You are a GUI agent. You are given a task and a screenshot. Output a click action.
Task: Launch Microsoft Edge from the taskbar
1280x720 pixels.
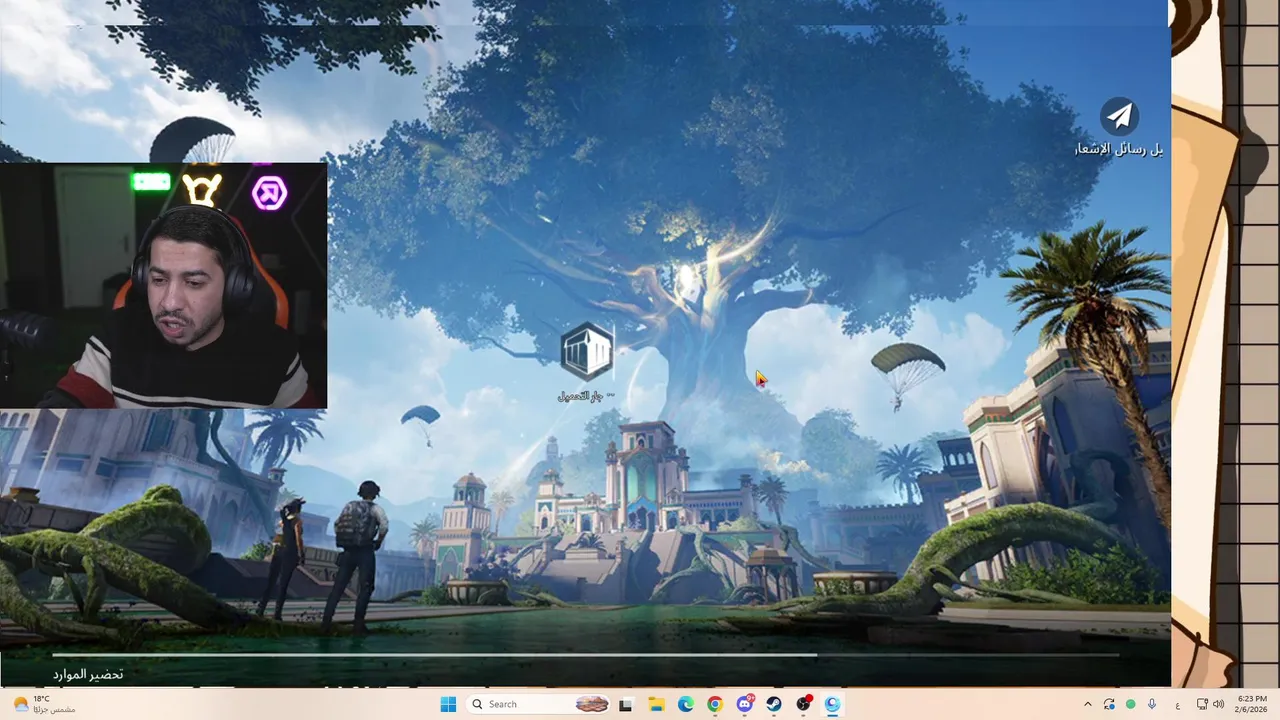[686, 704]
